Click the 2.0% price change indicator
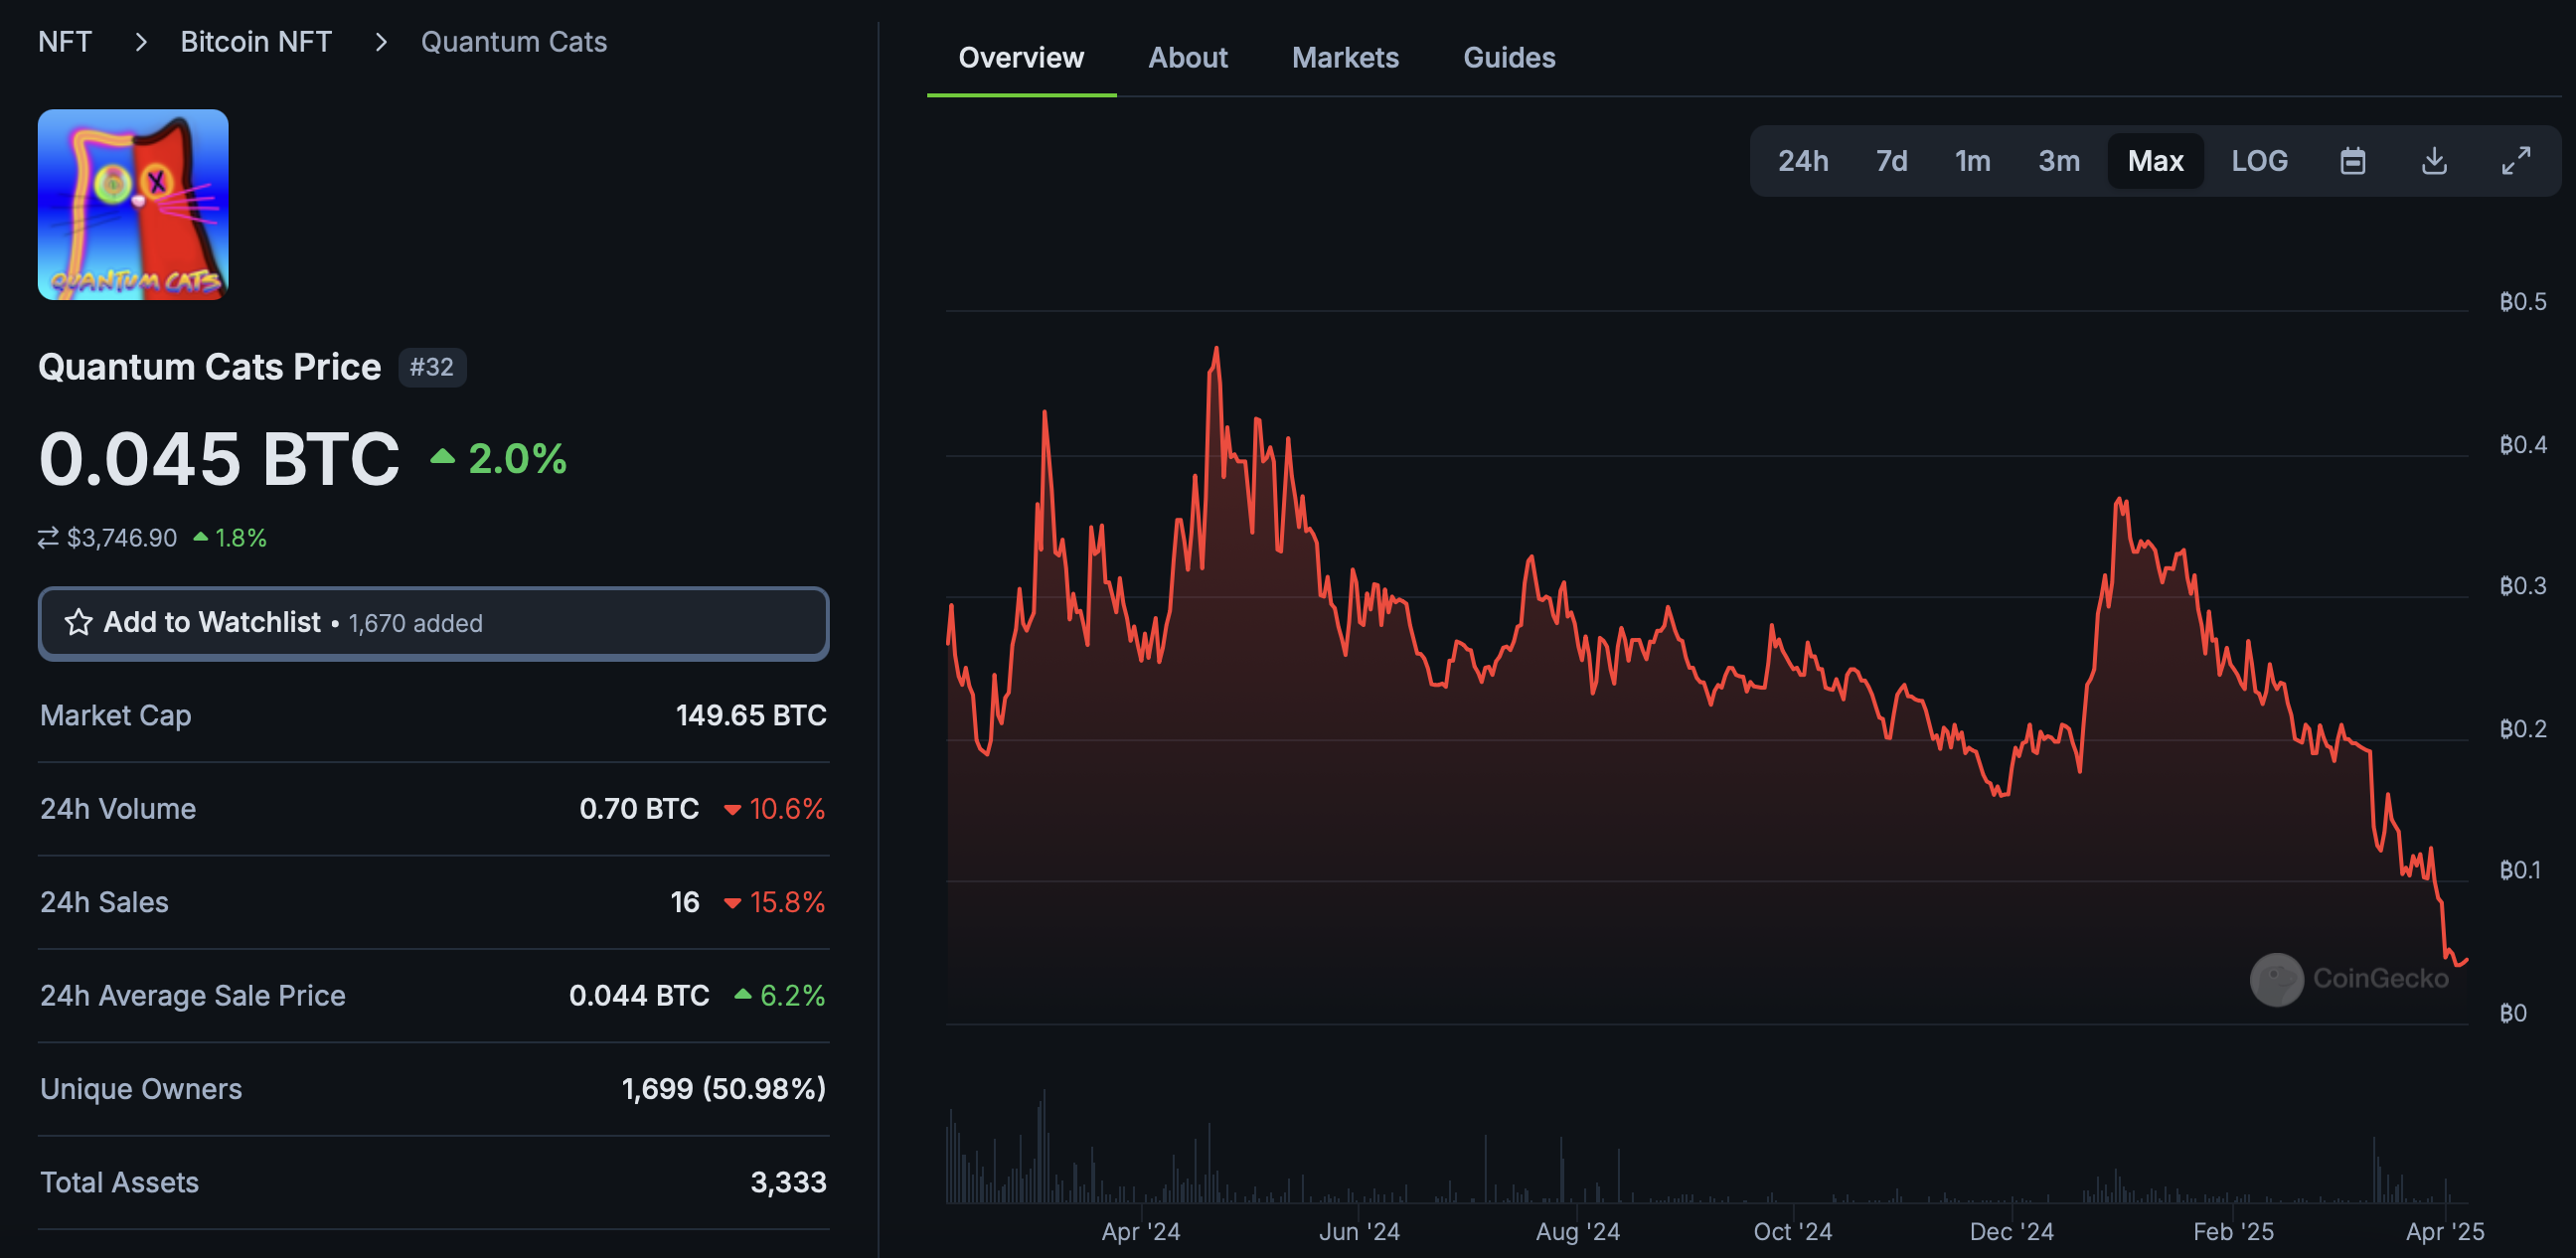 (x=499, y=459)
